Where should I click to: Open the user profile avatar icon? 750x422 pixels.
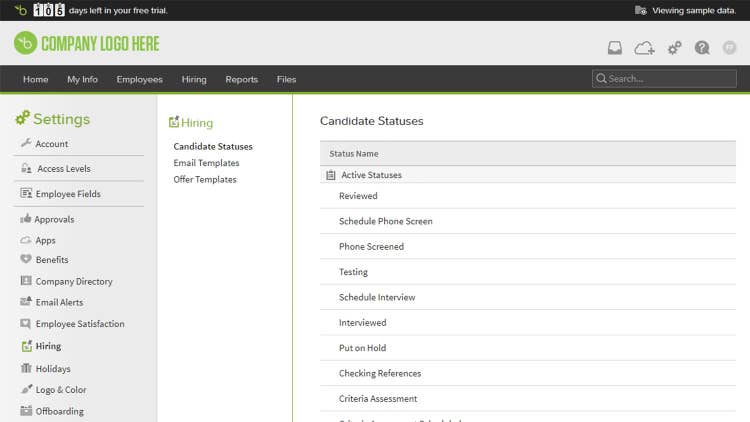[729, 48]
